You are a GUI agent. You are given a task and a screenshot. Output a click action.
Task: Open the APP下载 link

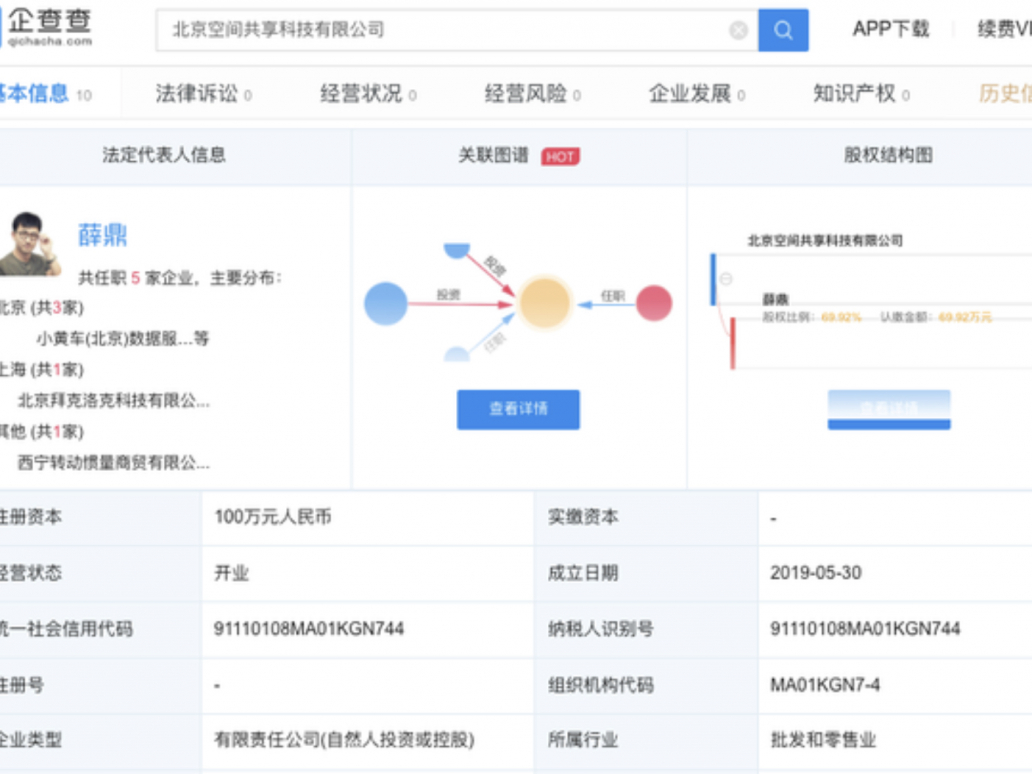click(891, 29)
